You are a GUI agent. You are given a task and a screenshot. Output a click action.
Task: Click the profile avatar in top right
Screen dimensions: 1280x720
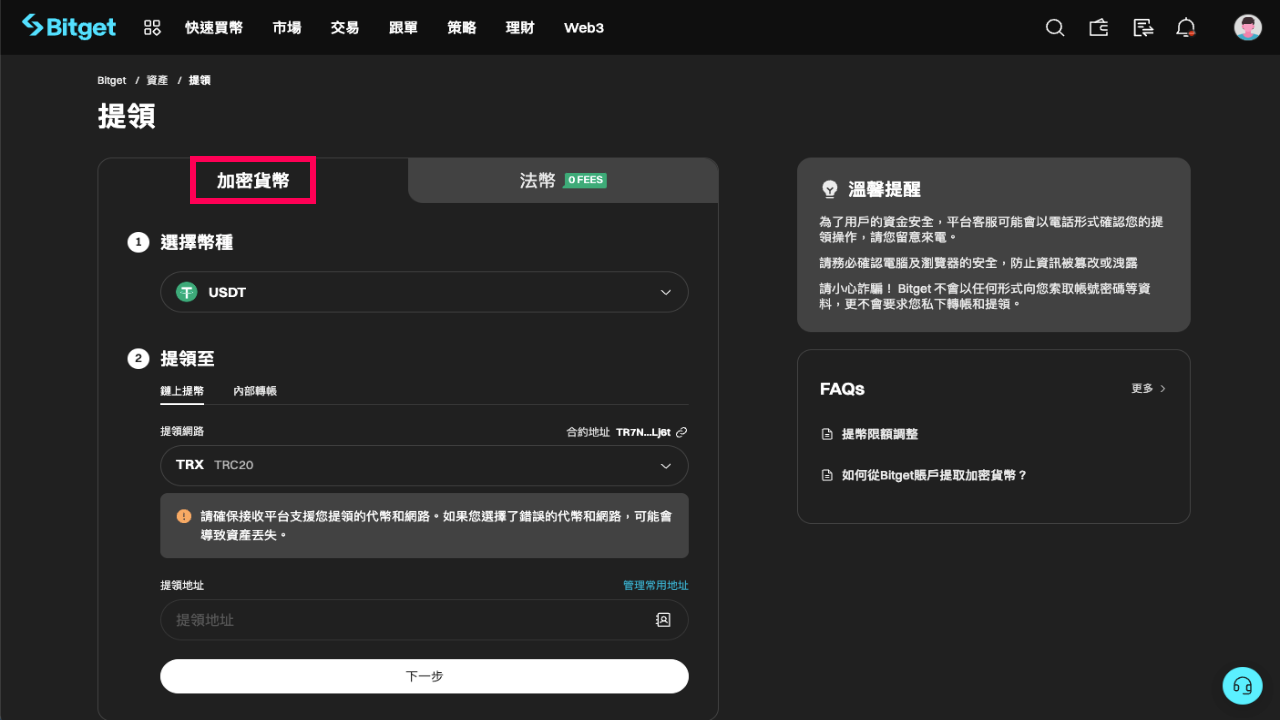pos(1247,27)
